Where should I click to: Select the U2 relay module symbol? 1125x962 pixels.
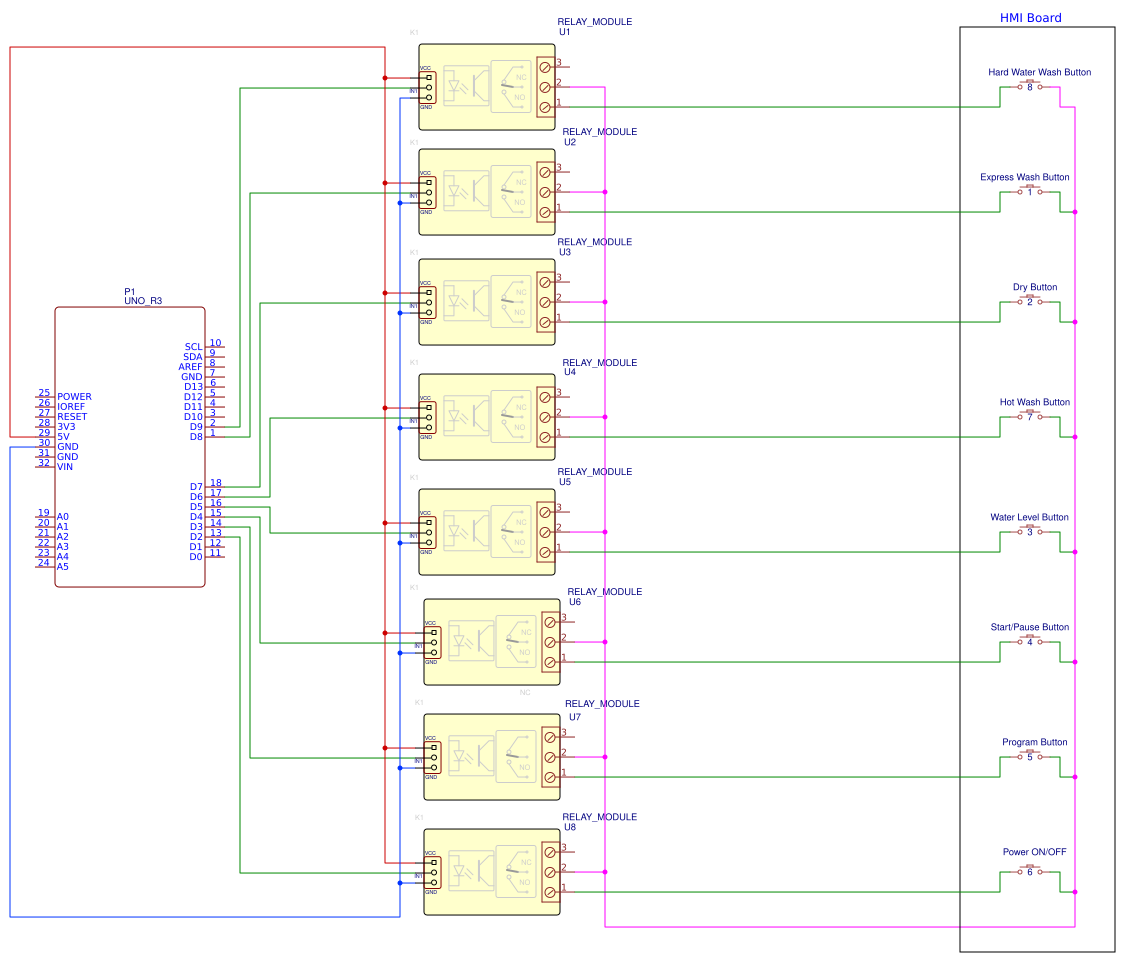(486, 192)
